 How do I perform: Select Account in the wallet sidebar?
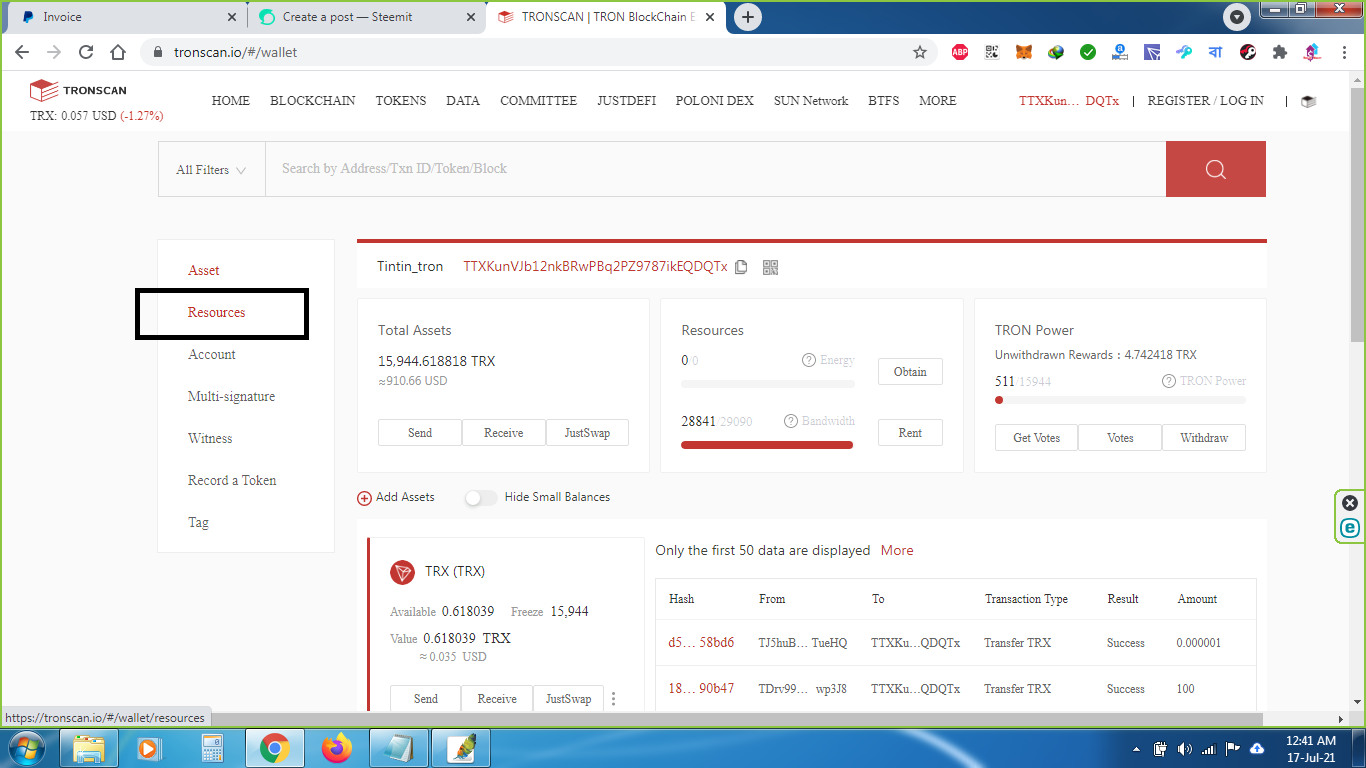click(x=212, y=355)
